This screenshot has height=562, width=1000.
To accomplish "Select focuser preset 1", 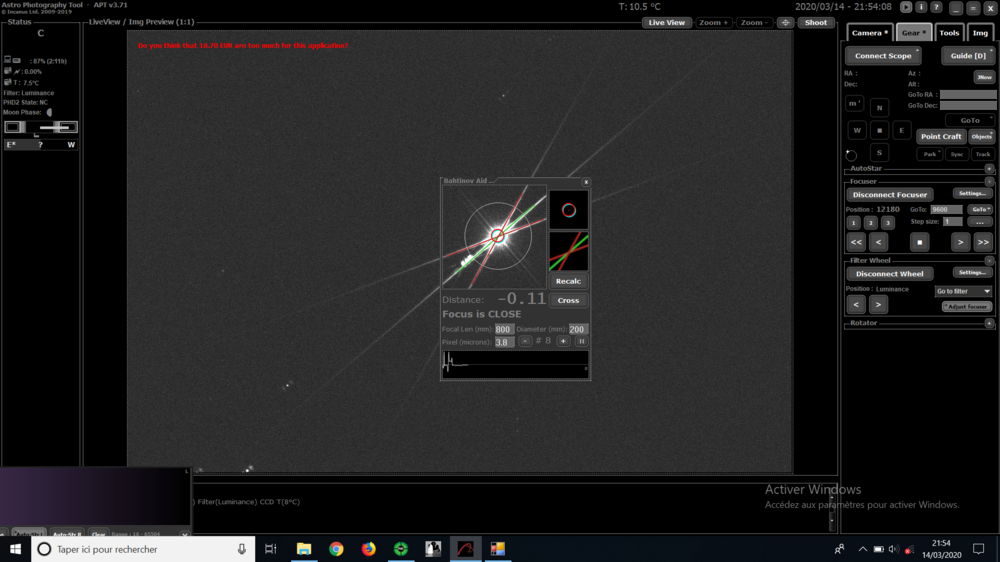I will [x=853, y=223].
